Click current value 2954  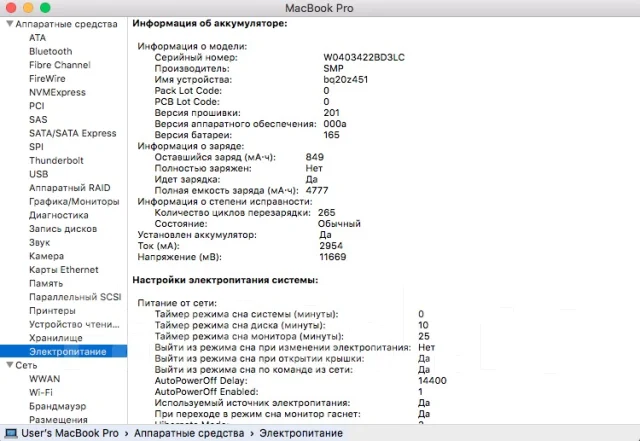(331, 246)
